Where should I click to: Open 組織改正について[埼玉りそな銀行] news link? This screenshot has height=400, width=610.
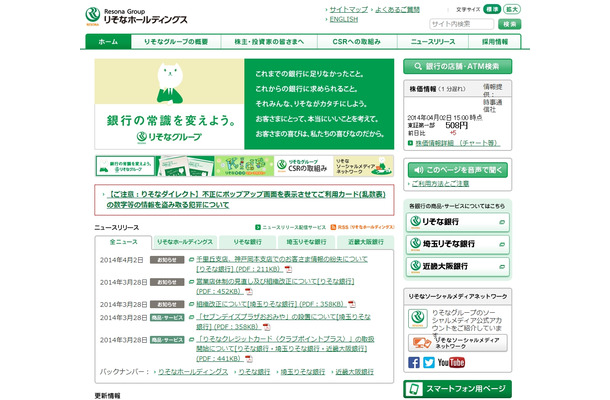[270, 304]
